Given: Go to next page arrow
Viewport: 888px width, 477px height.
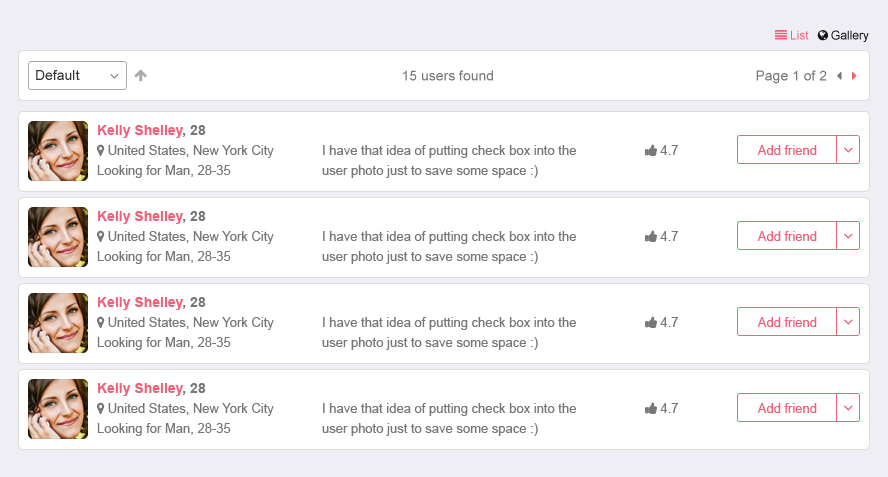Looking at the screenshot, I should pyautogui.click(x=854, y=76).
